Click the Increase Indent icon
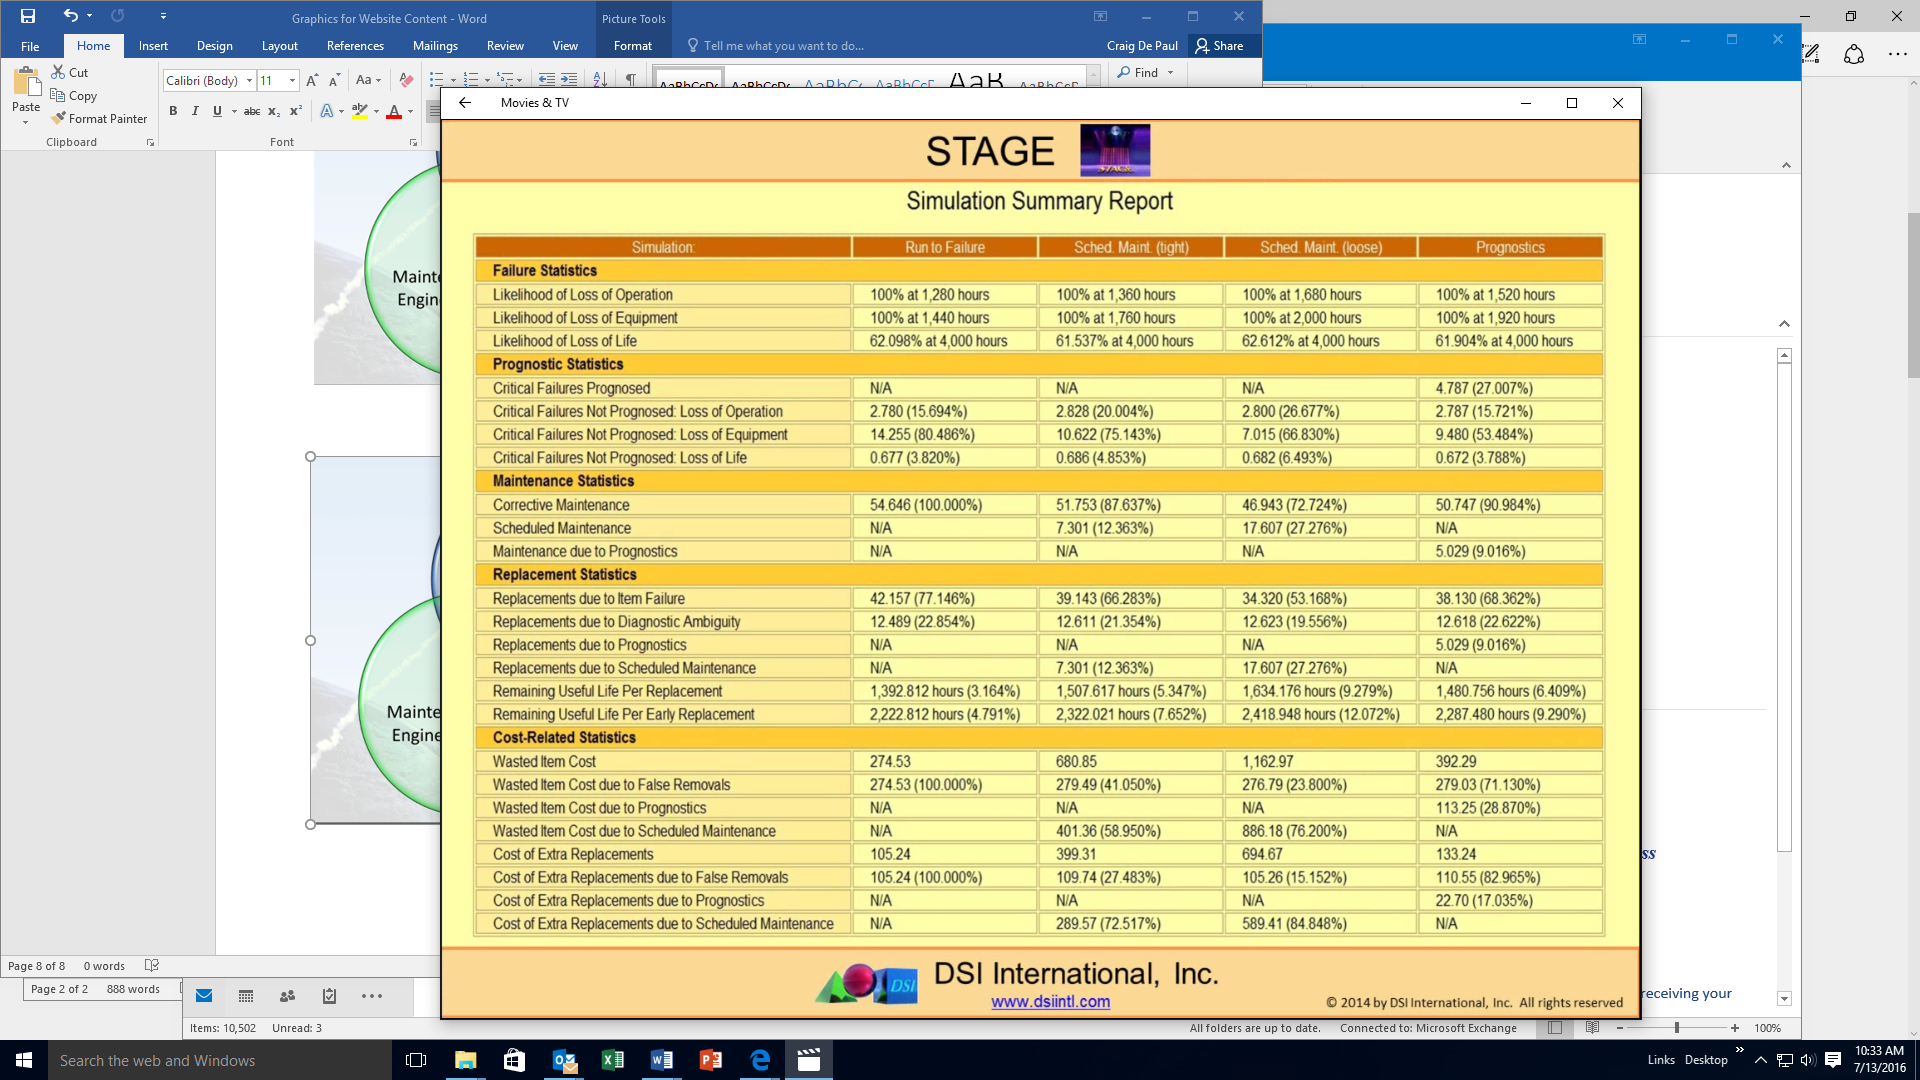The width and height of the screenshot is (1920, 1080). [569, 79]
